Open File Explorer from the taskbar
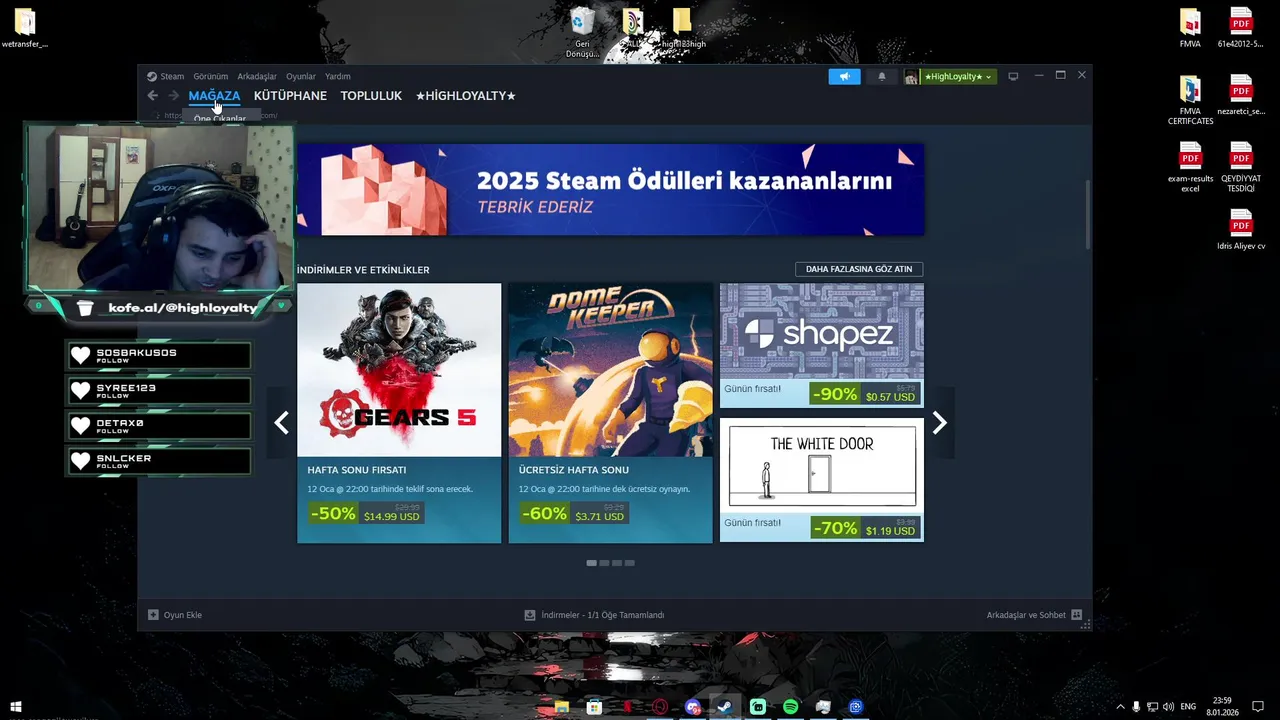 coord(562,707)
